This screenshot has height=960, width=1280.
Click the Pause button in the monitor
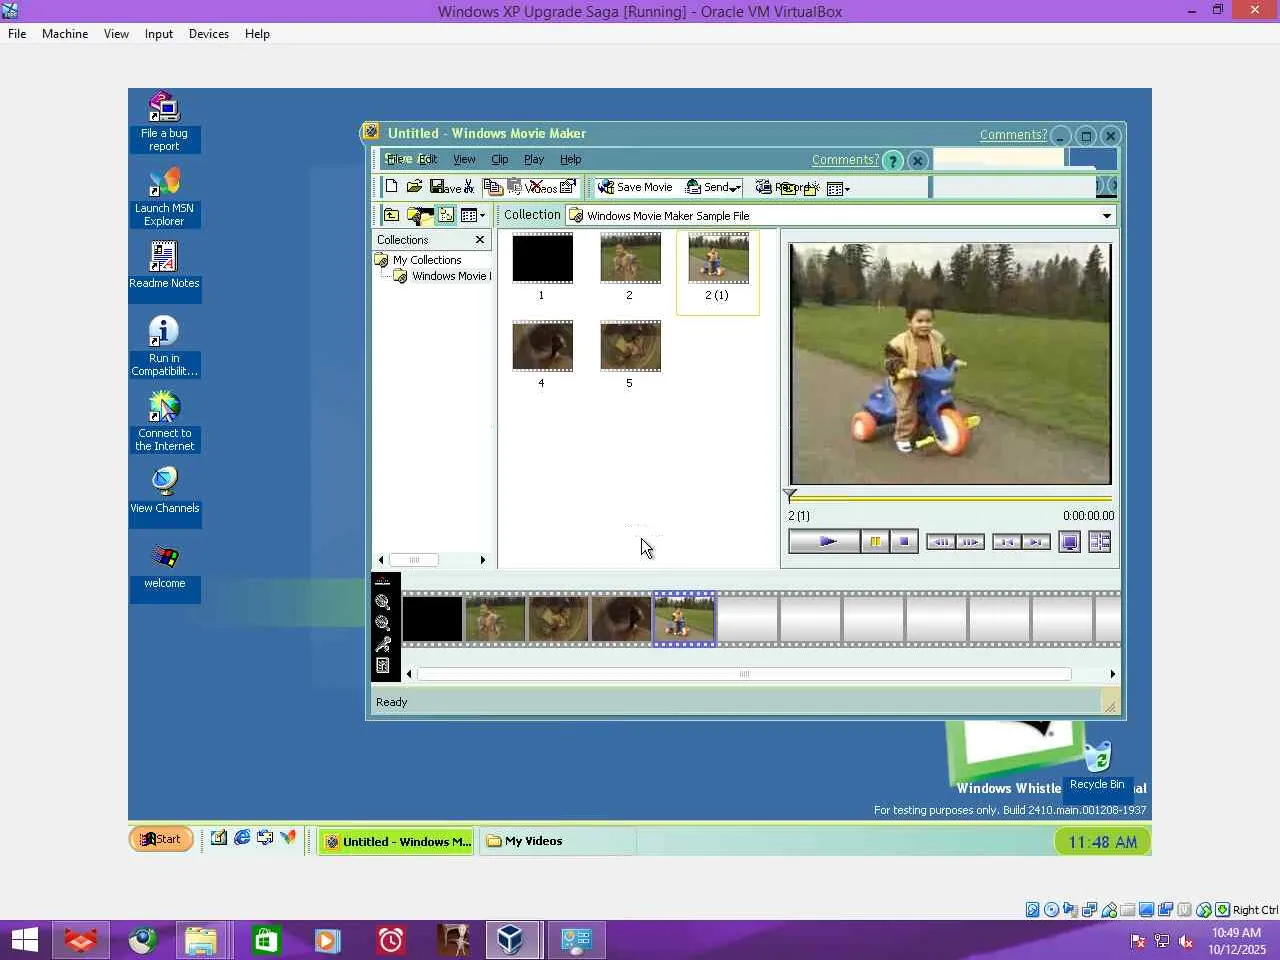pos(875,542)
